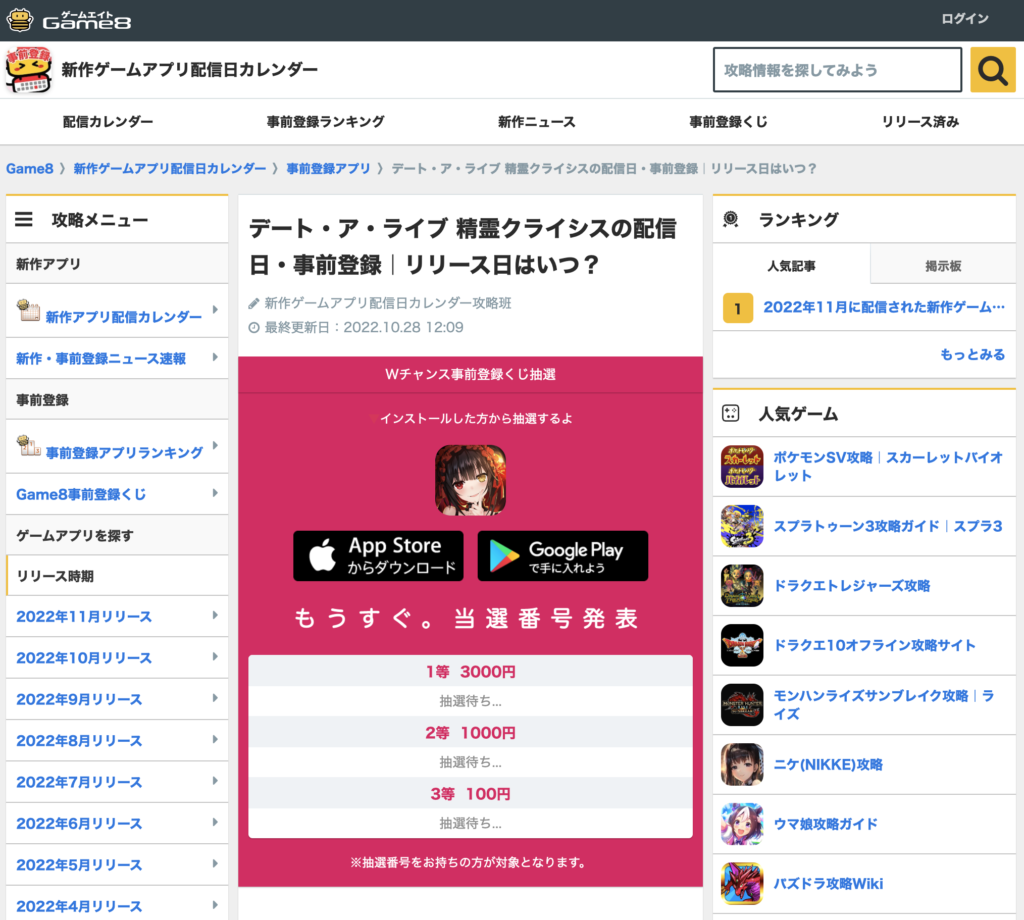The width and height of the screenshot is (1024, 920).
Task: Open 新作ニュース navigation item
Action: pos(537,122)
